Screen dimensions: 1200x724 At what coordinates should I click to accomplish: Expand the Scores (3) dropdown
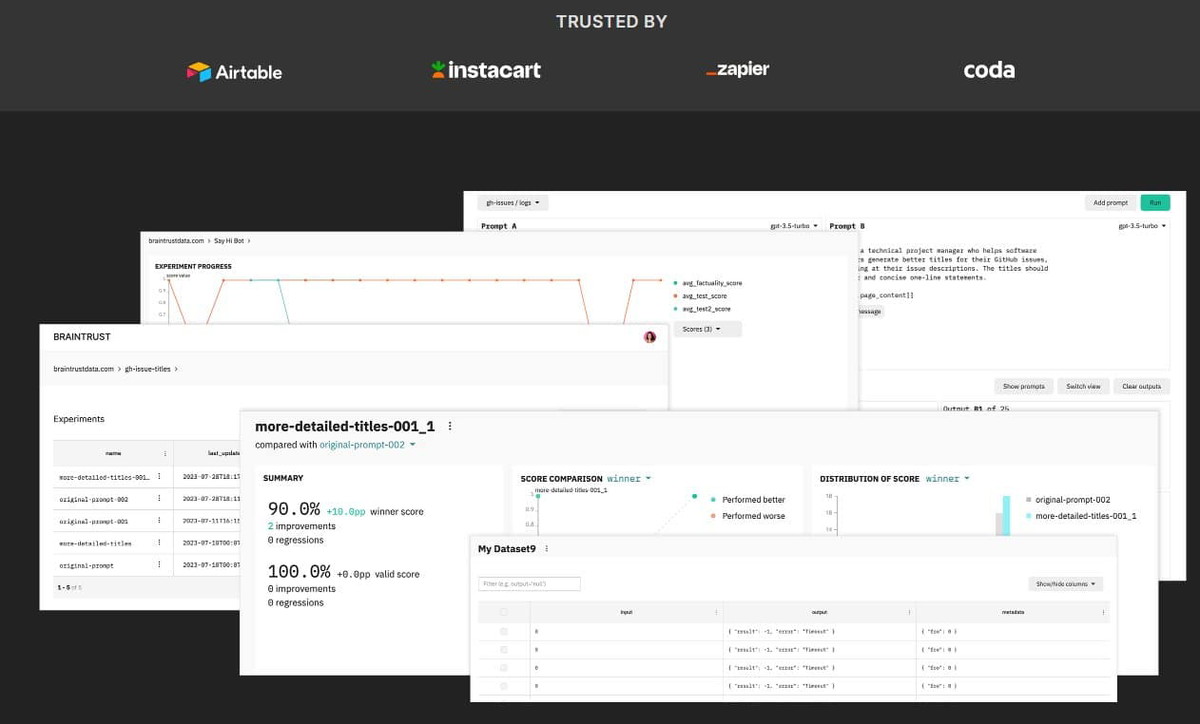[x=707, y=329]
